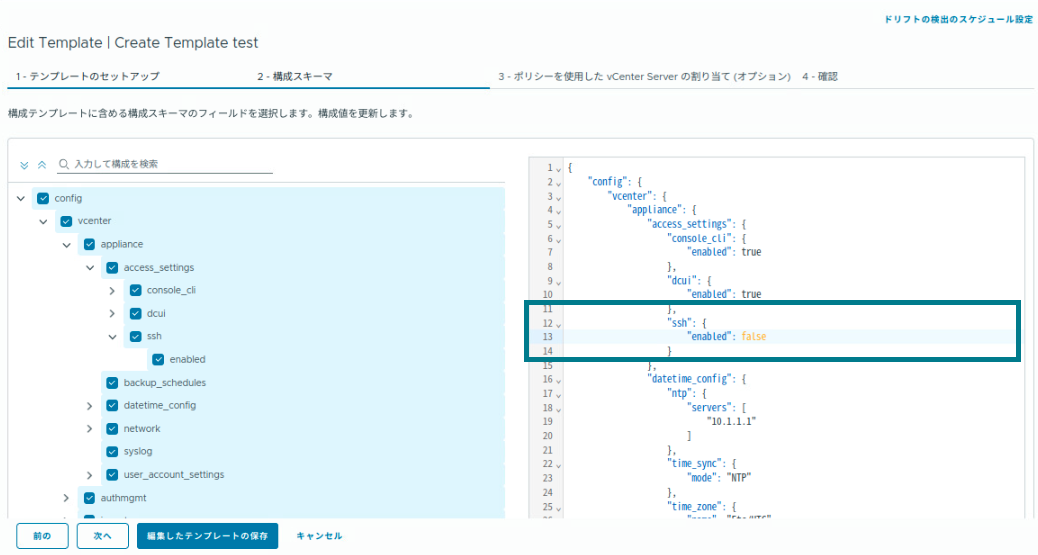Toggle the syslog checkbox
The image size is (1038, 555).
[x=112, y=452]
